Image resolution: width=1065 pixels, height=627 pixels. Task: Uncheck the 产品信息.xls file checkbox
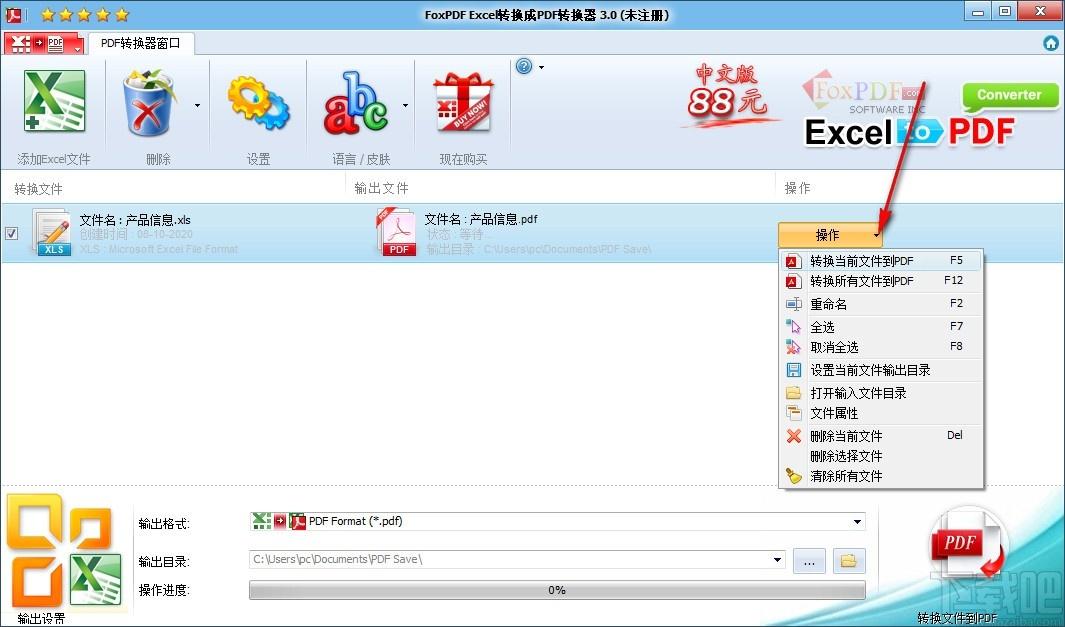click(x=11, y=234)
